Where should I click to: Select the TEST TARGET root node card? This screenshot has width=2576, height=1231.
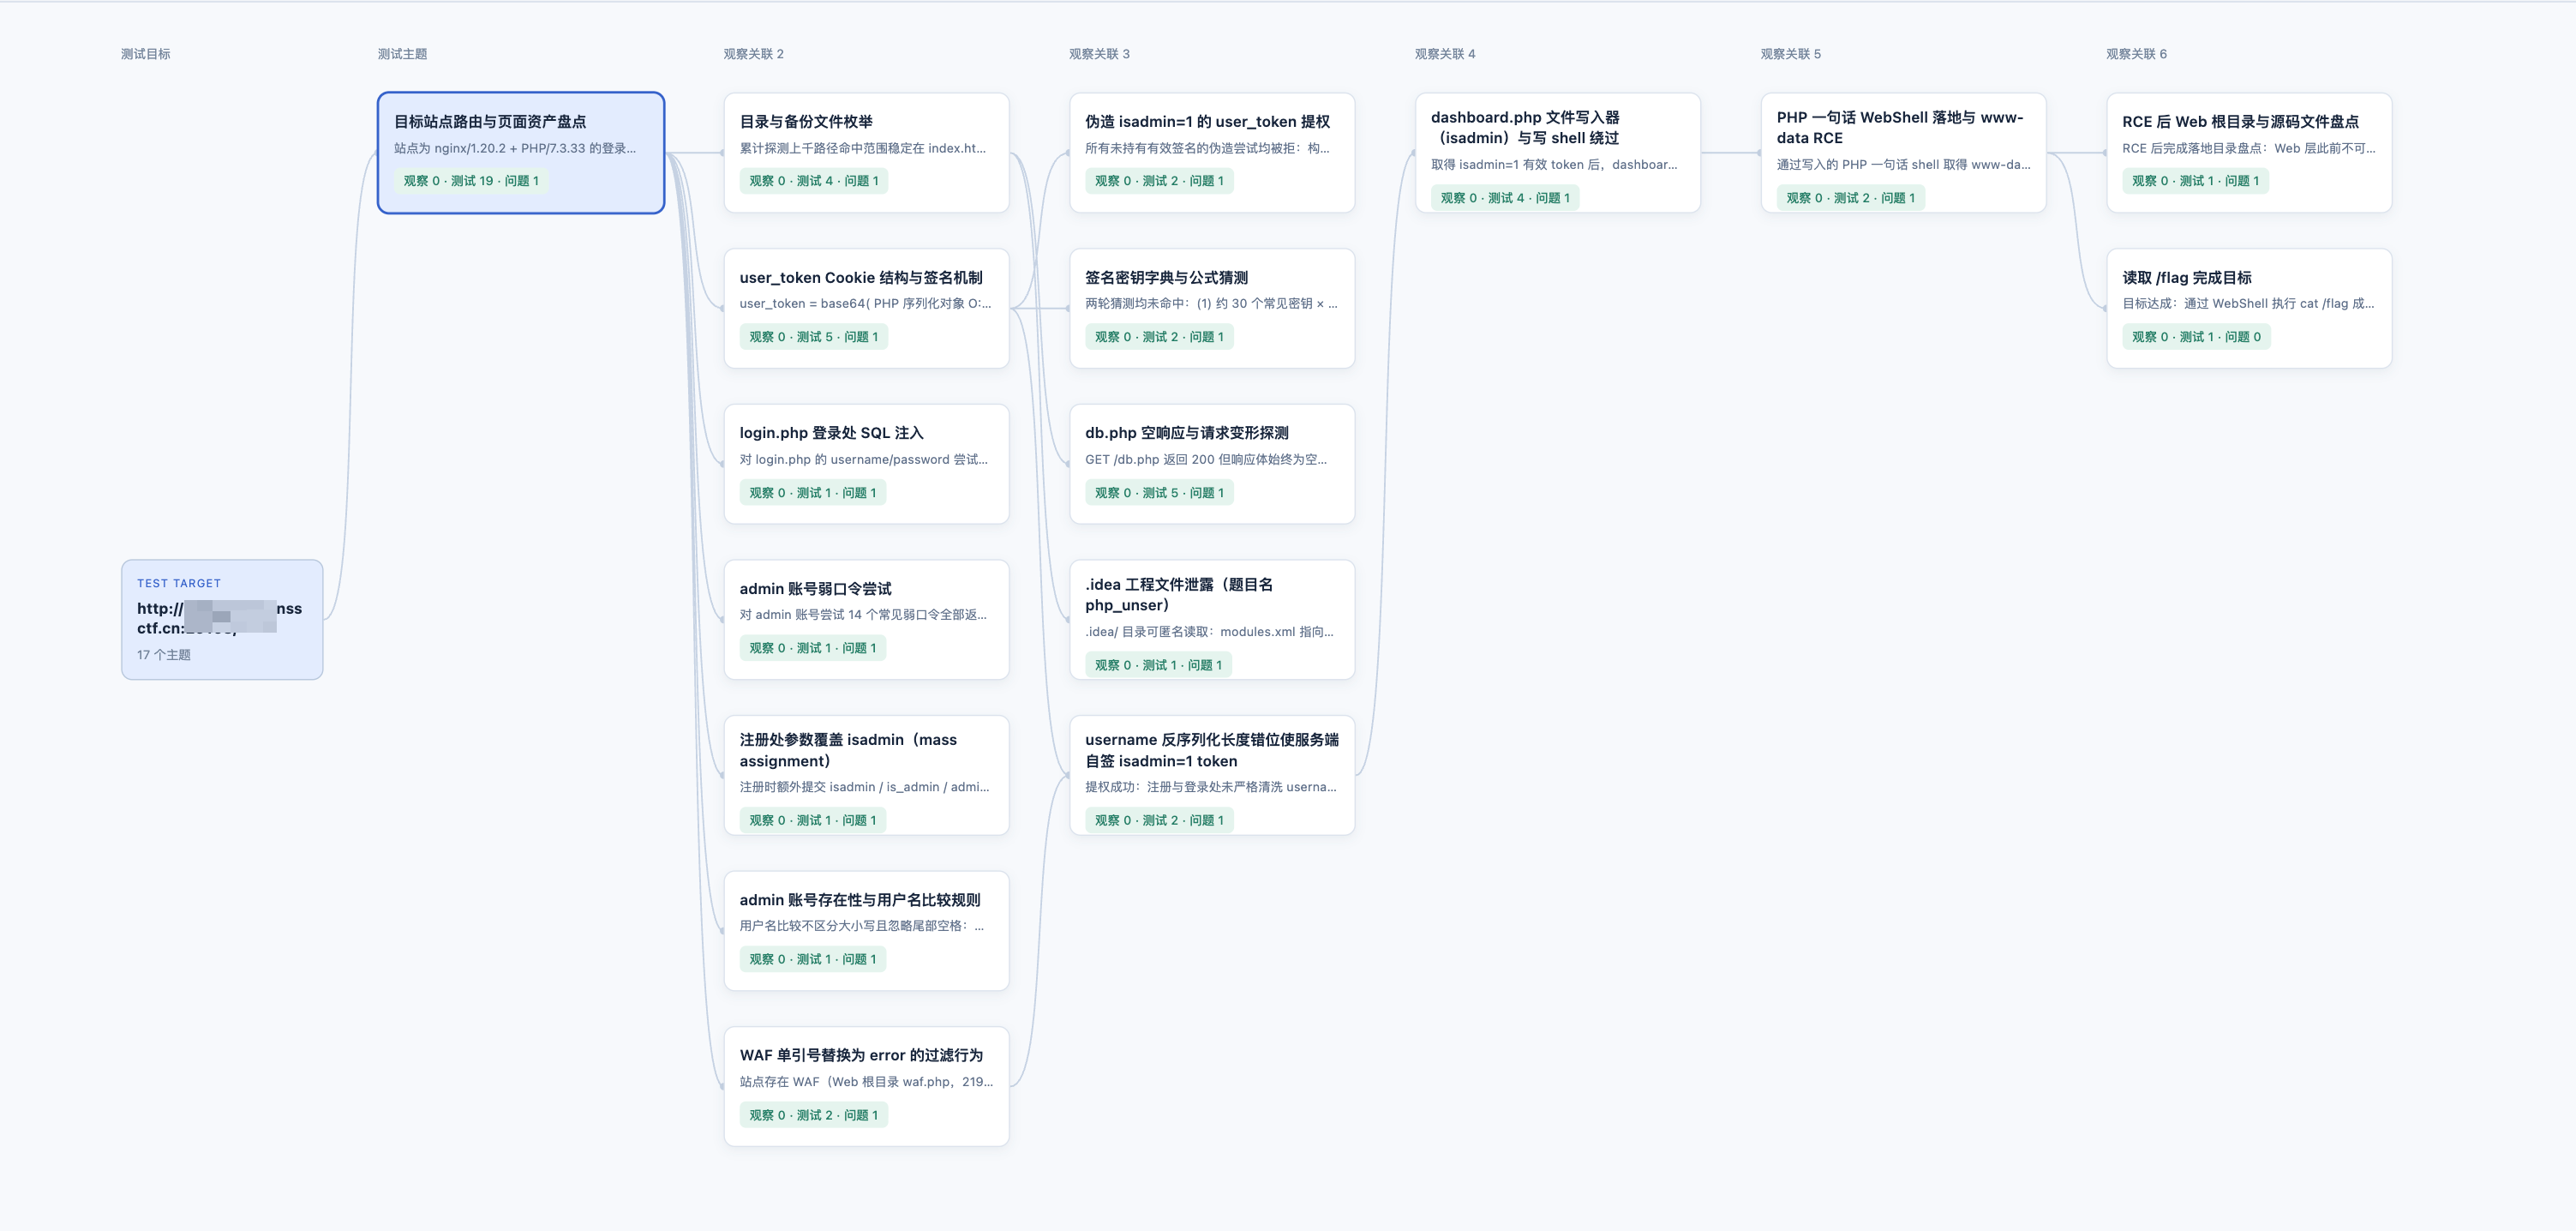pos(222,619)
